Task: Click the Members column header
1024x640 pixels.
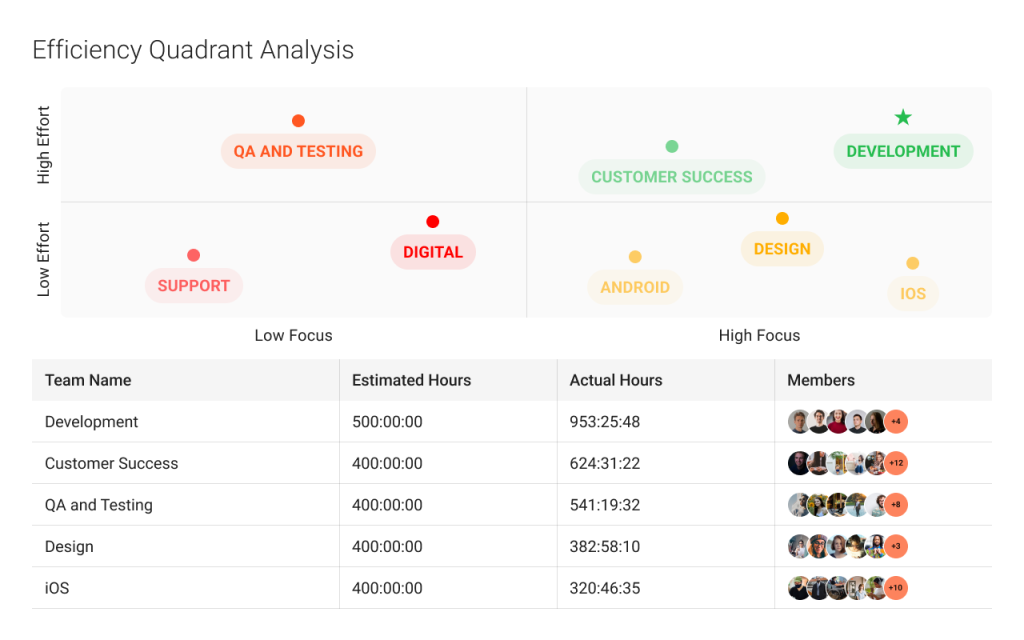Action: (x=825, y=380)
